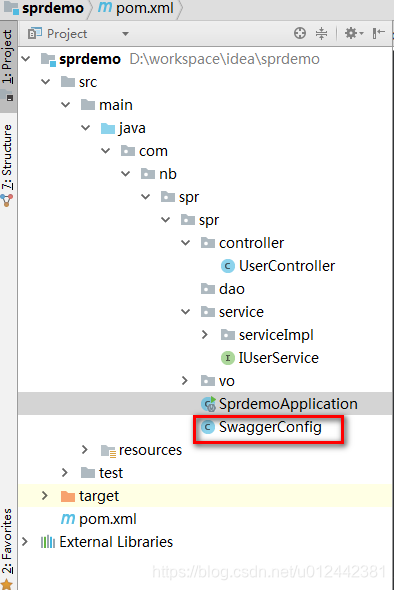
Task: Click the hide Project panel icon
Action: (x=378, y=33)
